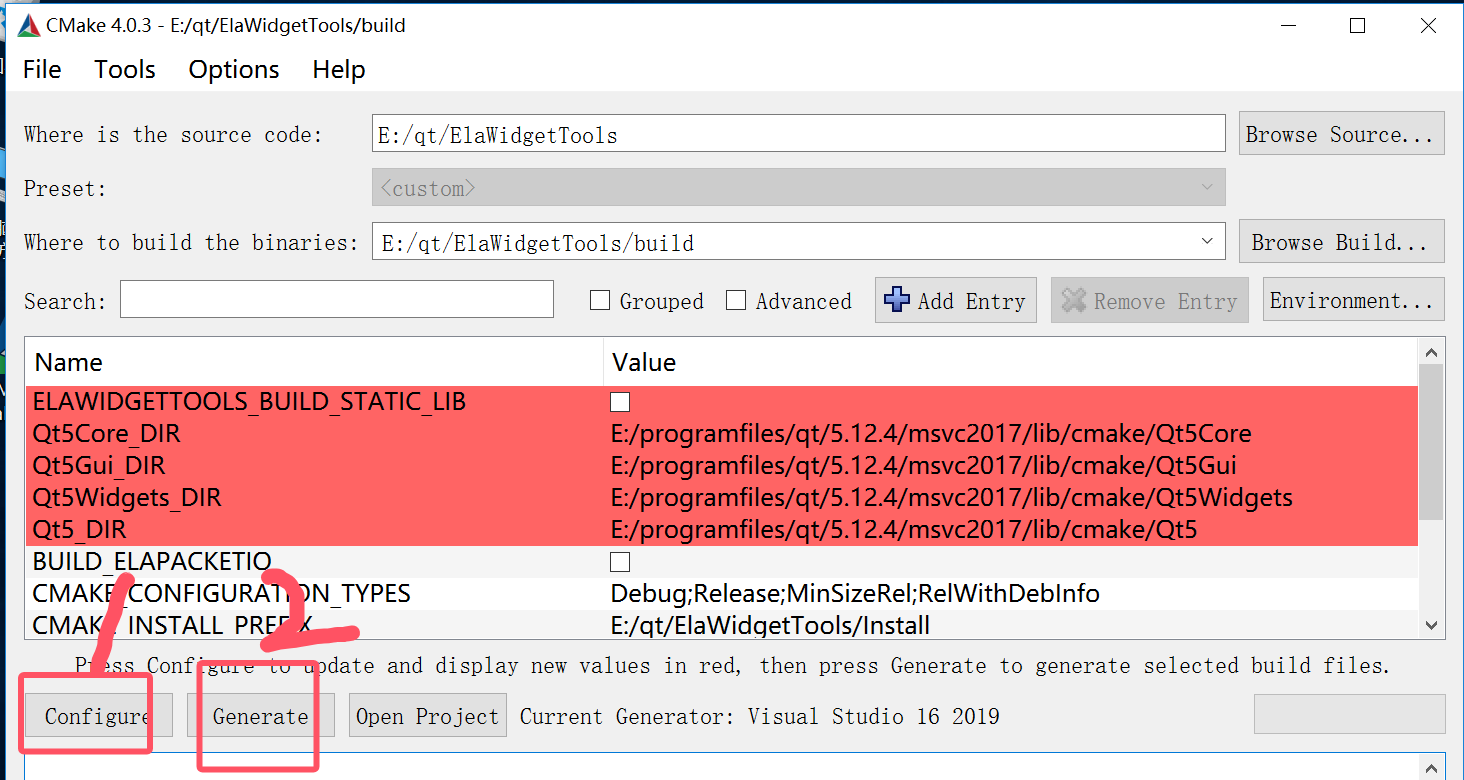Viewport: 1464px width, 780px height.
Task: Click the scrollbar down arrow in the cache list
Action: [x=1431, y=625]
